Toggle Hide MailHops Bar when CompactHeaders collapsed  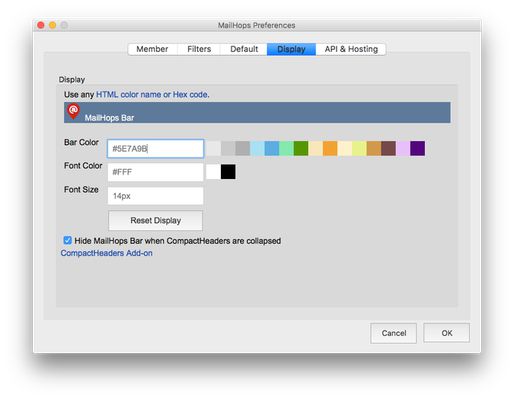(68, 240)
